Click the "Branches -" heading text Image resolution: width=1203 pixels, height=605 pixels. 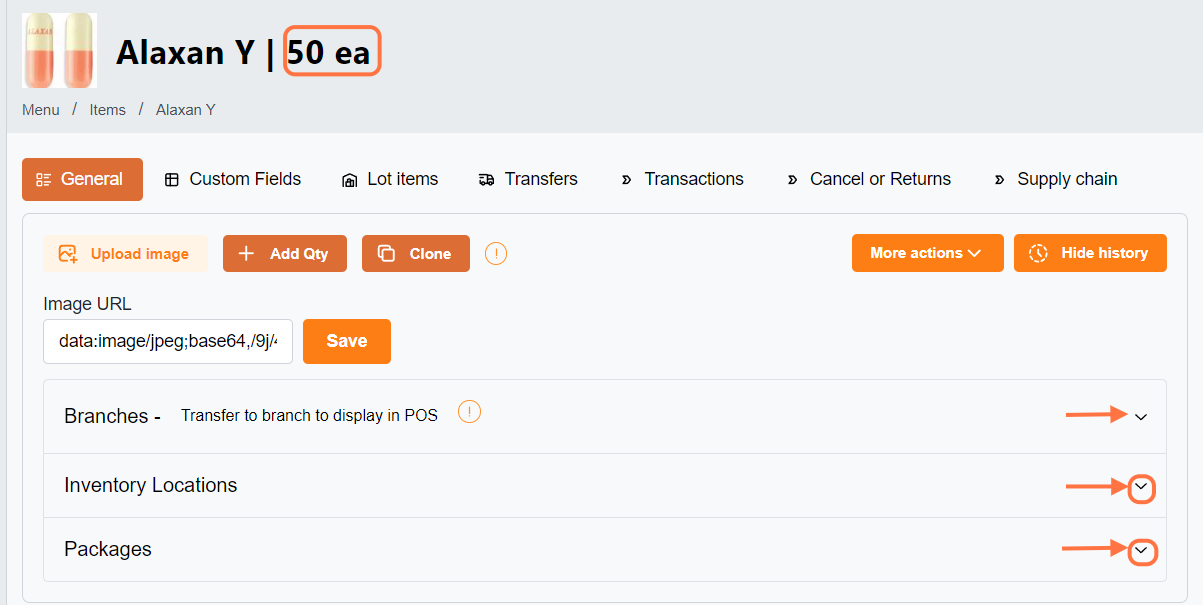tap(112, 416)
